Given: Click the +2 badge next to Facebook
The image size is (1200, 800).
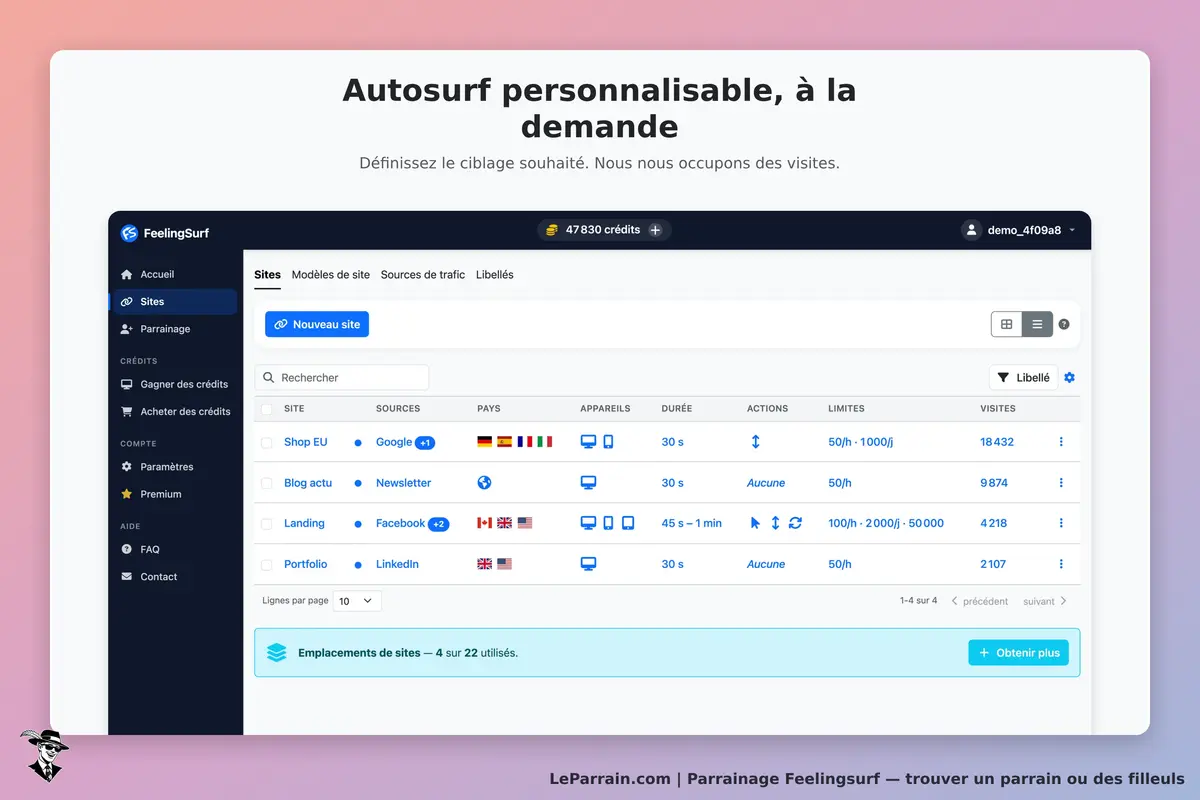Looking at the screenshot, I should [438, 524].
